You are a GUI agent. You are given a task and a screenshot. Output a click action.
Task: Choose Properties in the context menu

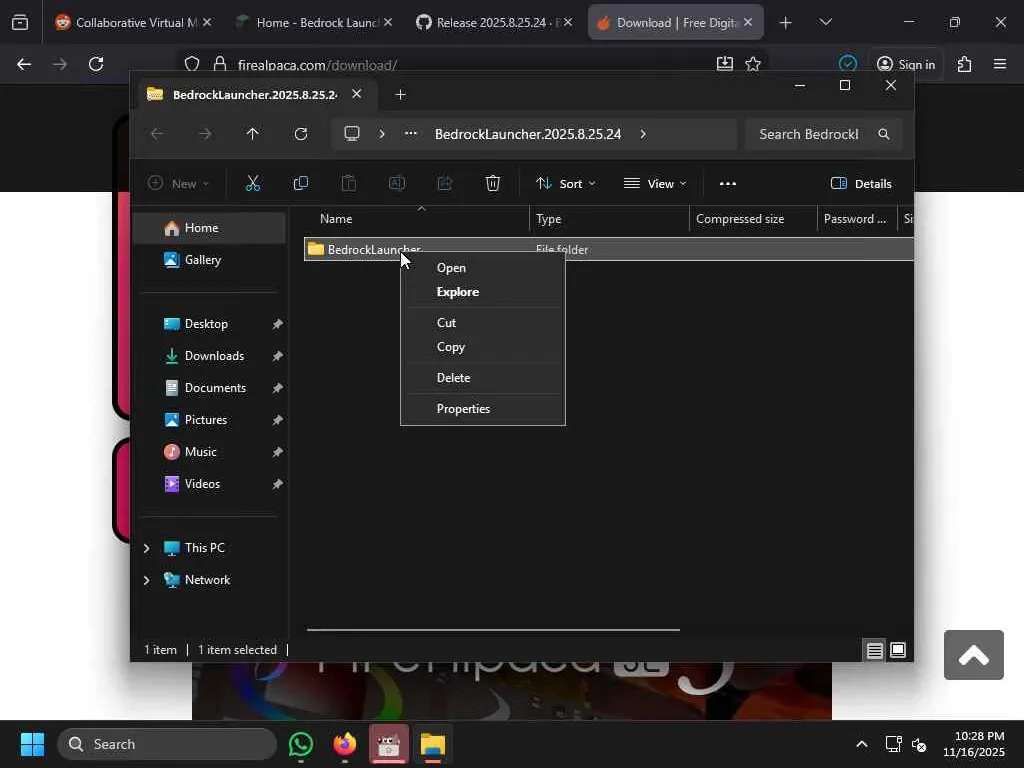tap(483, 409)
